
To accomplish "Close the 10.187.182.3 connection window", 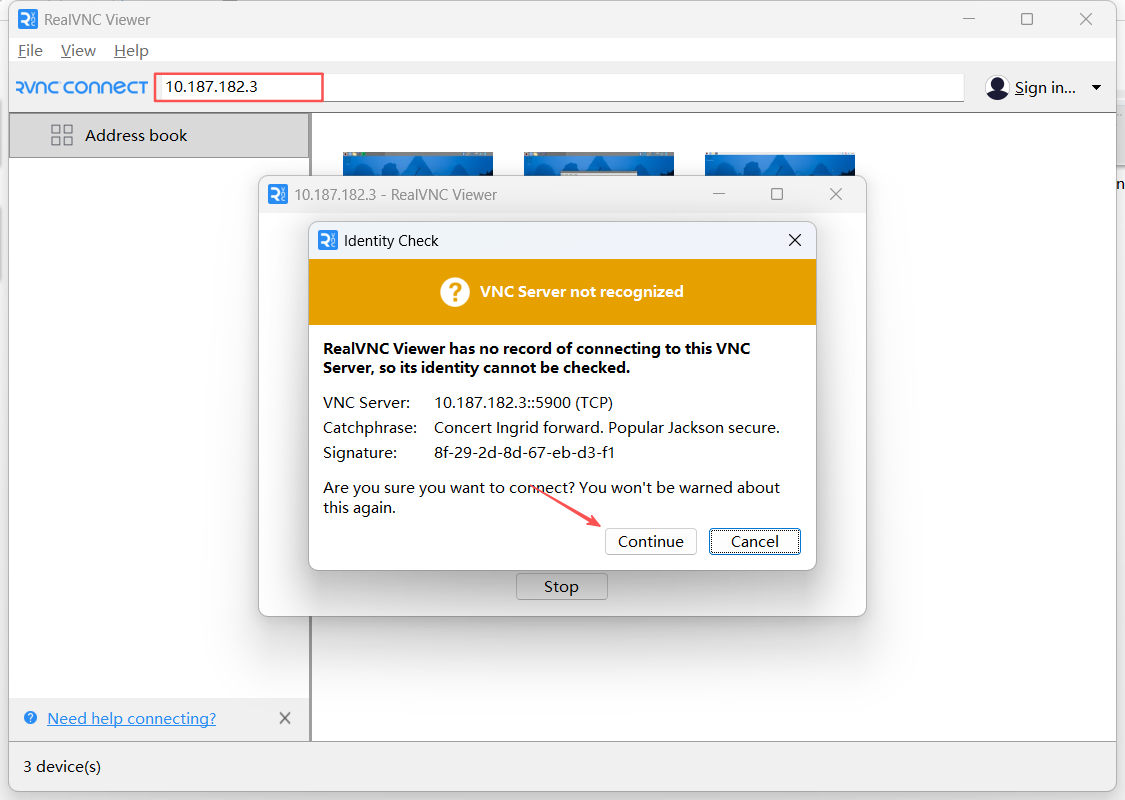I will [836, 194].
